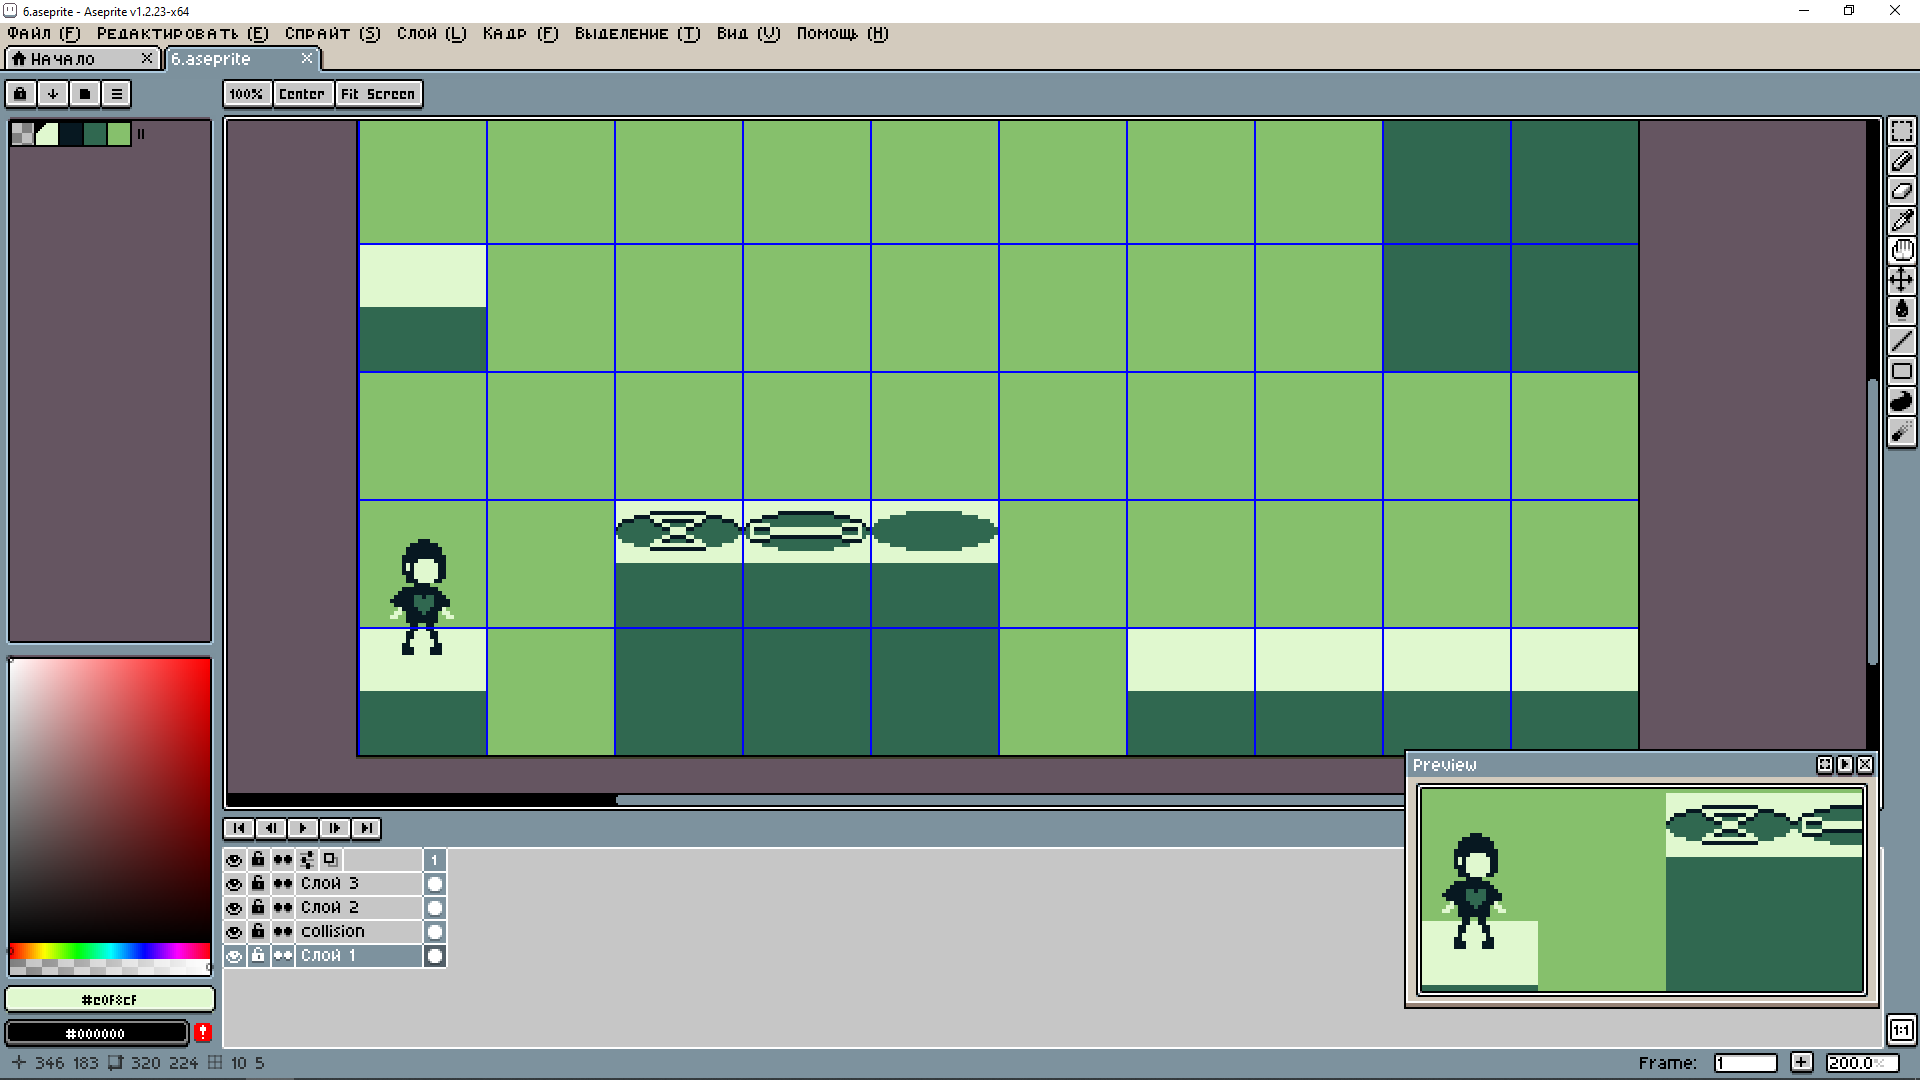Screen dimensions: 1920x1080
Task: Select the Pencil tool
Action: click(1901, 161)
